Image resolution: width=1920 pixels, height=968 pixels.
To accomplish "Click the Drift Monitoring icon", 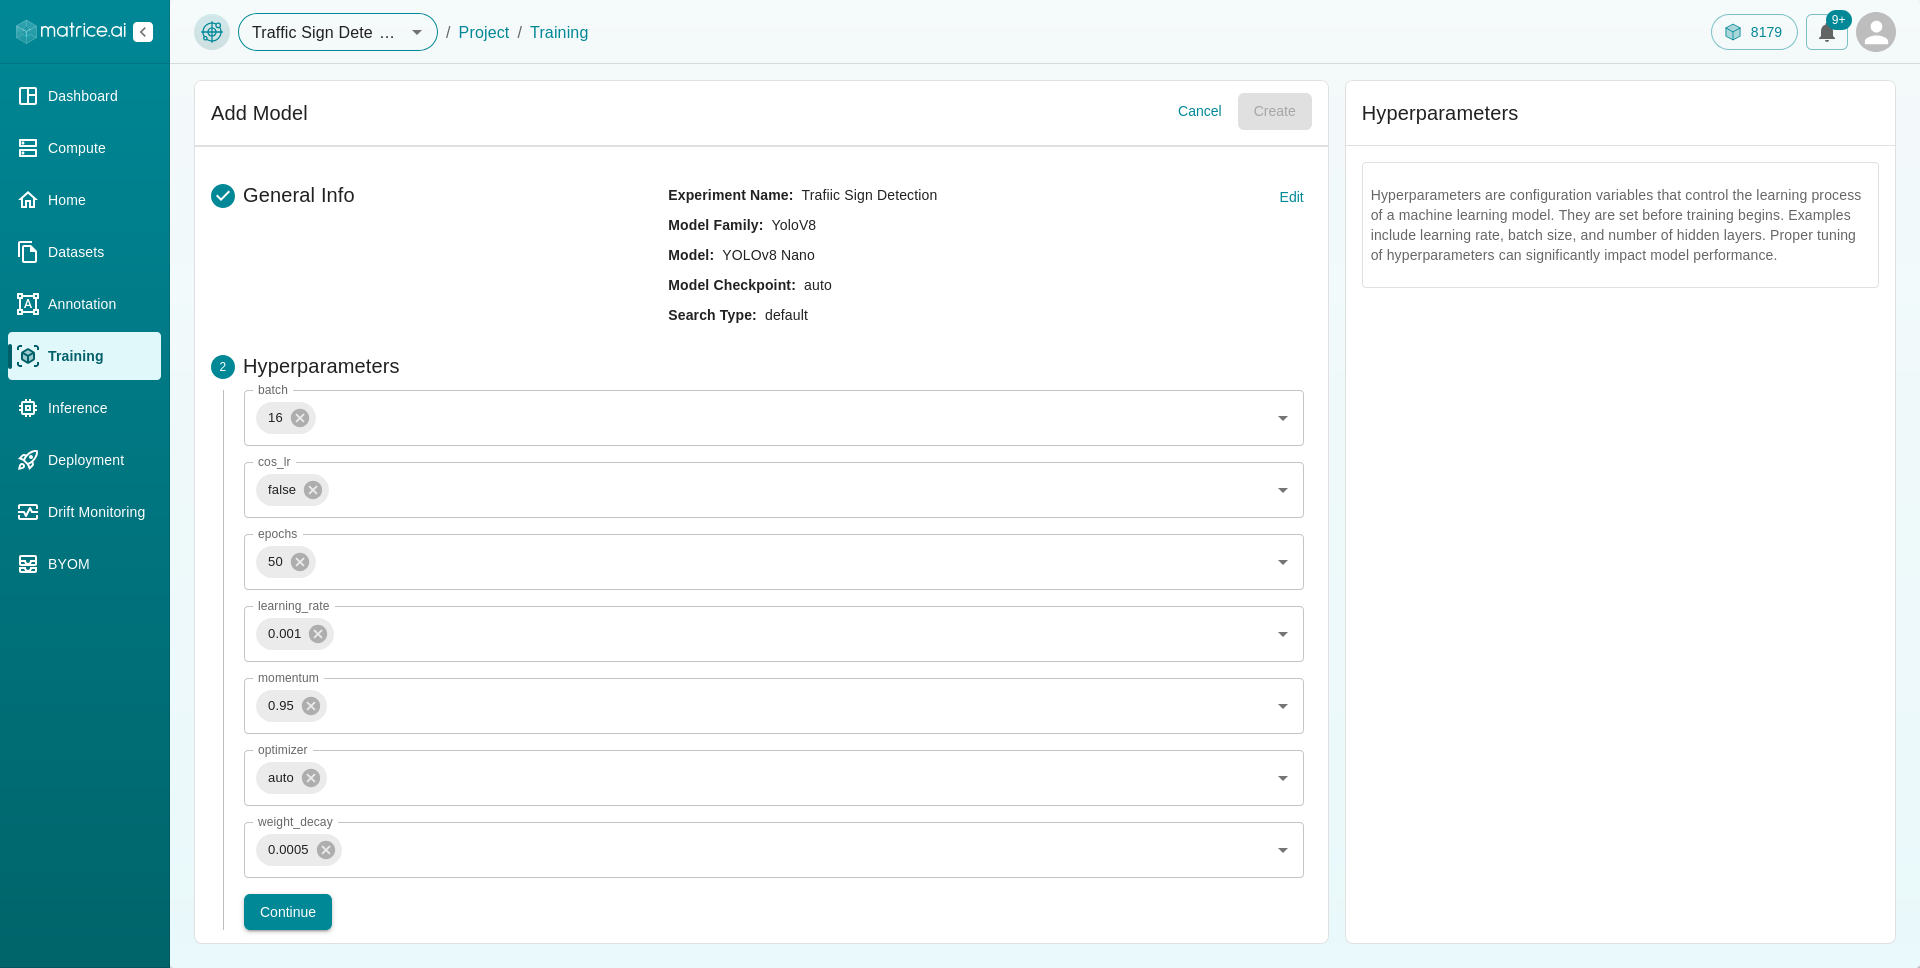I will tap(28, 512).
